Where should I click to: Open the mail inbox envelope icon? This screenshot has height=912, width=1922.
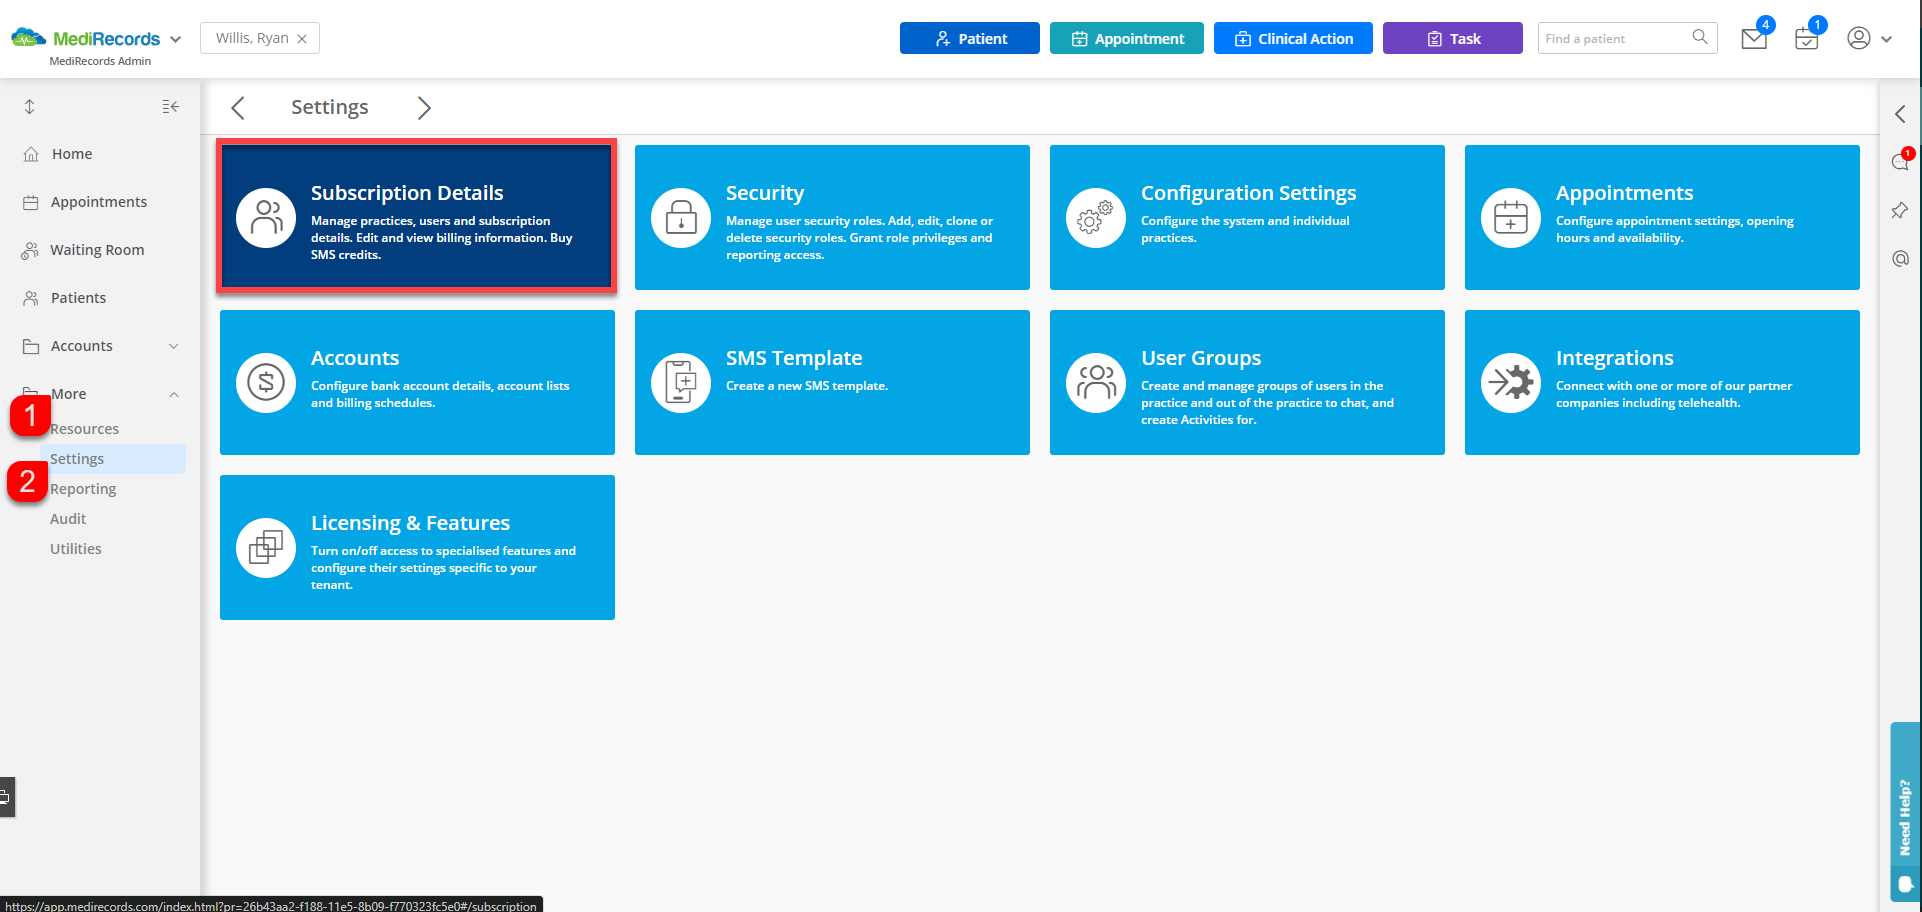coord(1754,38)
